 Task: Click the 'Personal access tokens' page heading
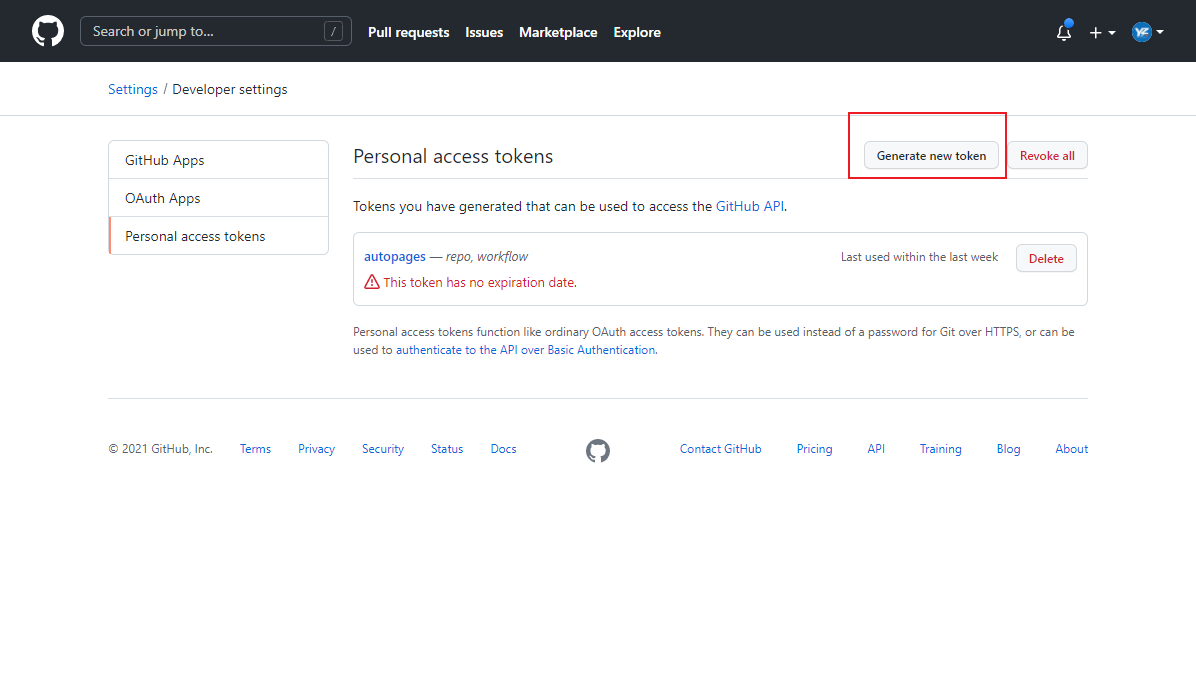453,156
